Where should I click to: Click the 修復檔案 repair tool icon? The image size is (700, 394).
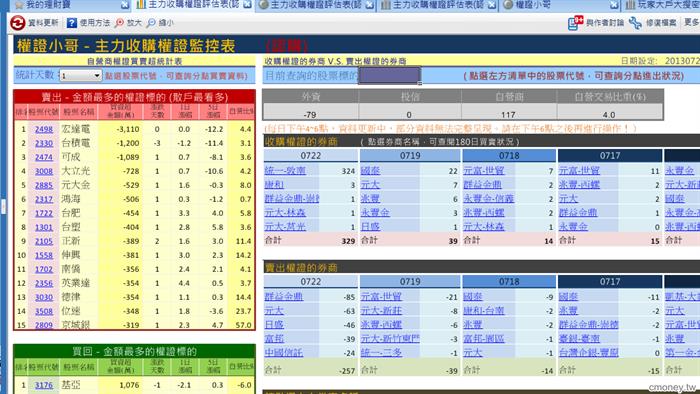coord(635,23)
